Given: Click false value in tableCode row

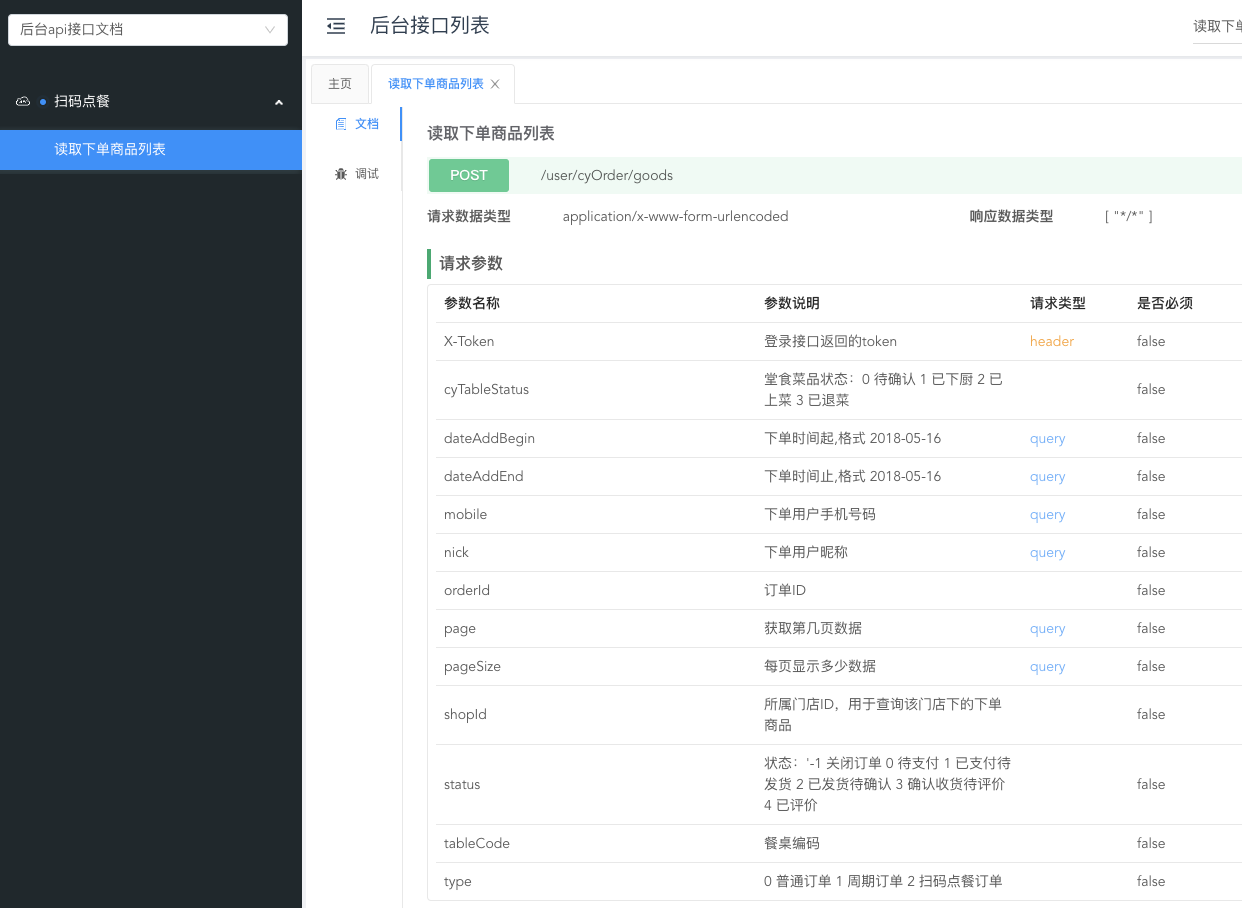Looking at the screenshot, I should (x=1151, y=844).
